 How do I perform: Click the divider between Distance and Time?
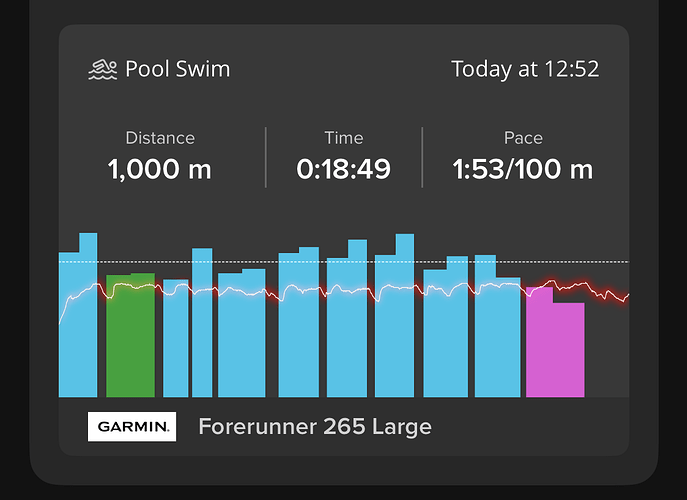tap(266, 157)
